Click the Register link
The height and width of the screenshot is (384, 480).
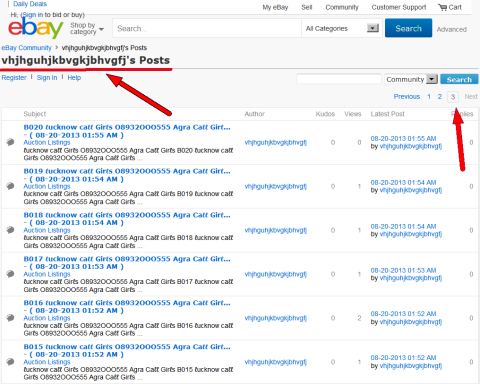(x=14, y=78)
